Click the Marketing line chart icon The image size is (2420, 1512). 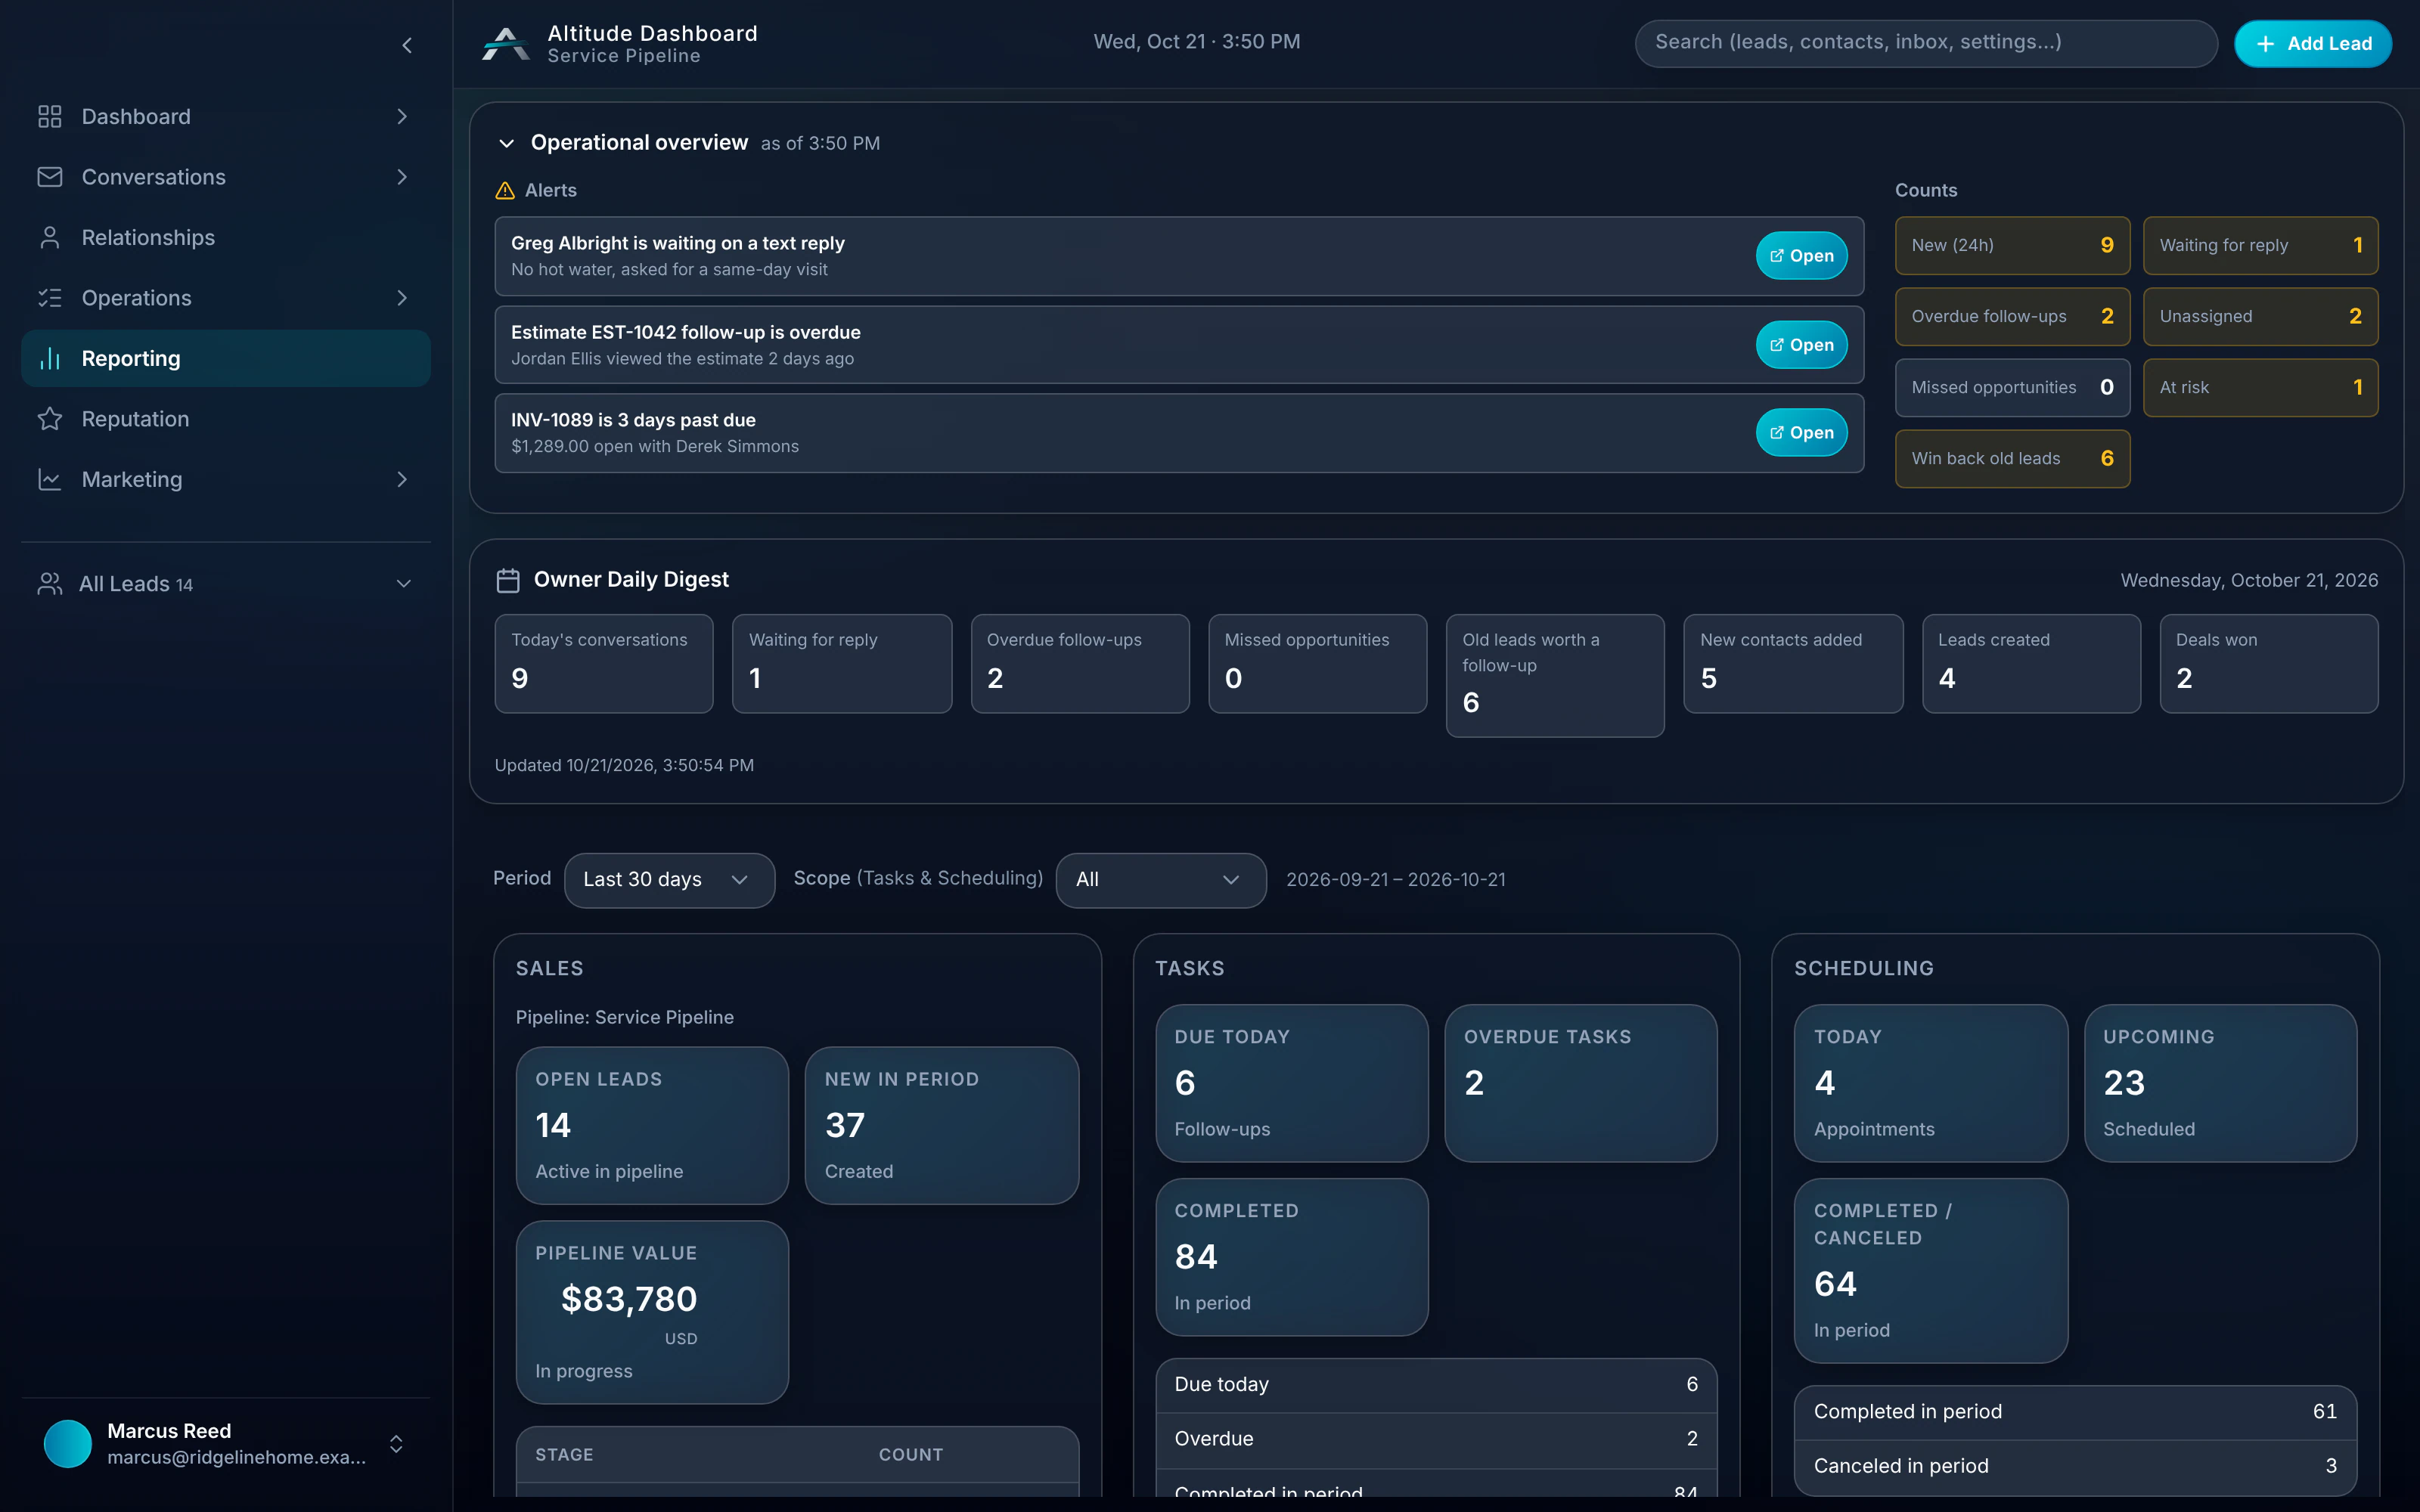click(x=50, y=480)
